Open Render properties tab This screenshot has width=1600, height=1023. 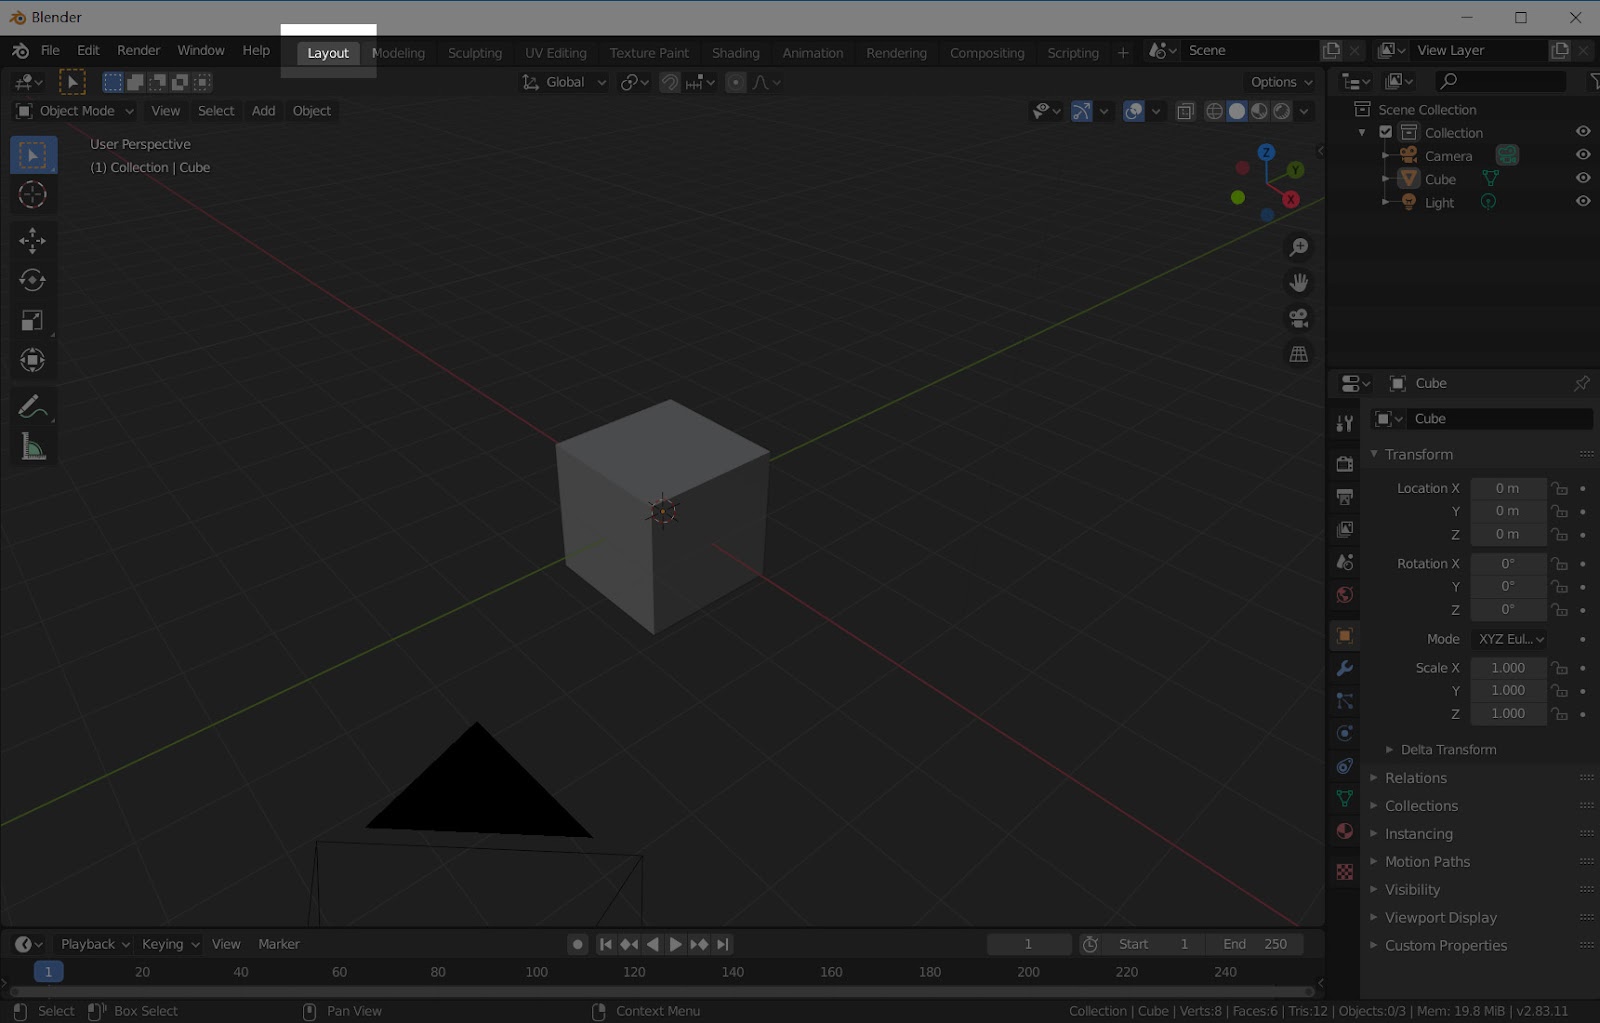pyautogui.click(x=1344, y=463)
